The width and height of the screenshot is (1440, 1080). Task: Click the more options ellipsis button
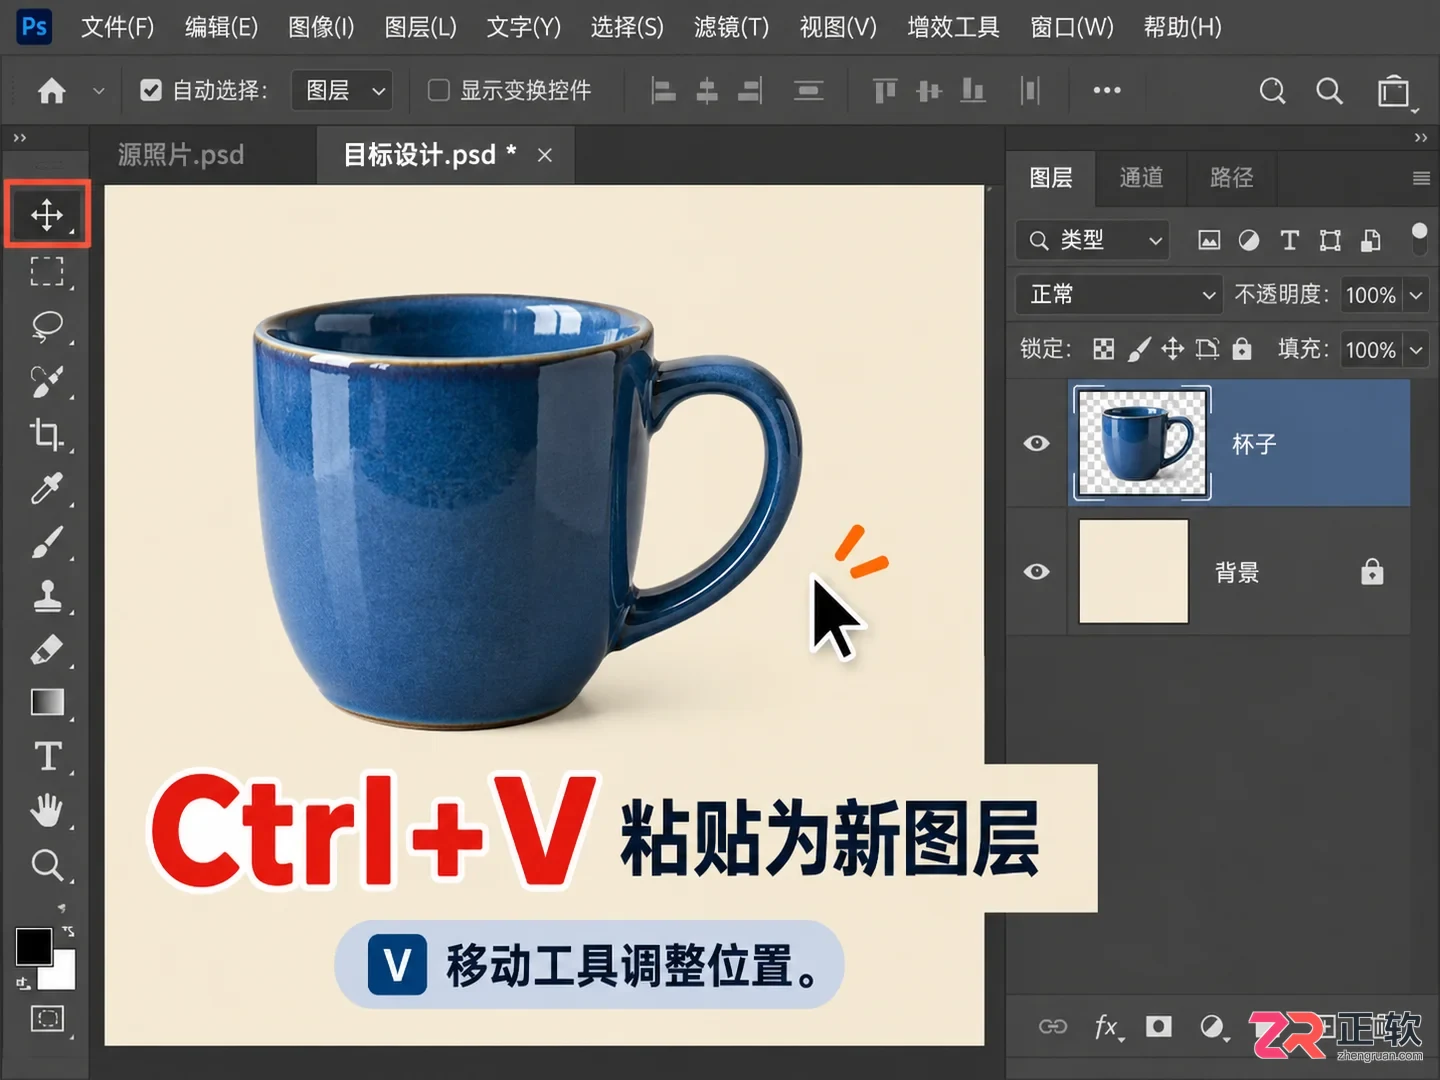click(1107, 90)
